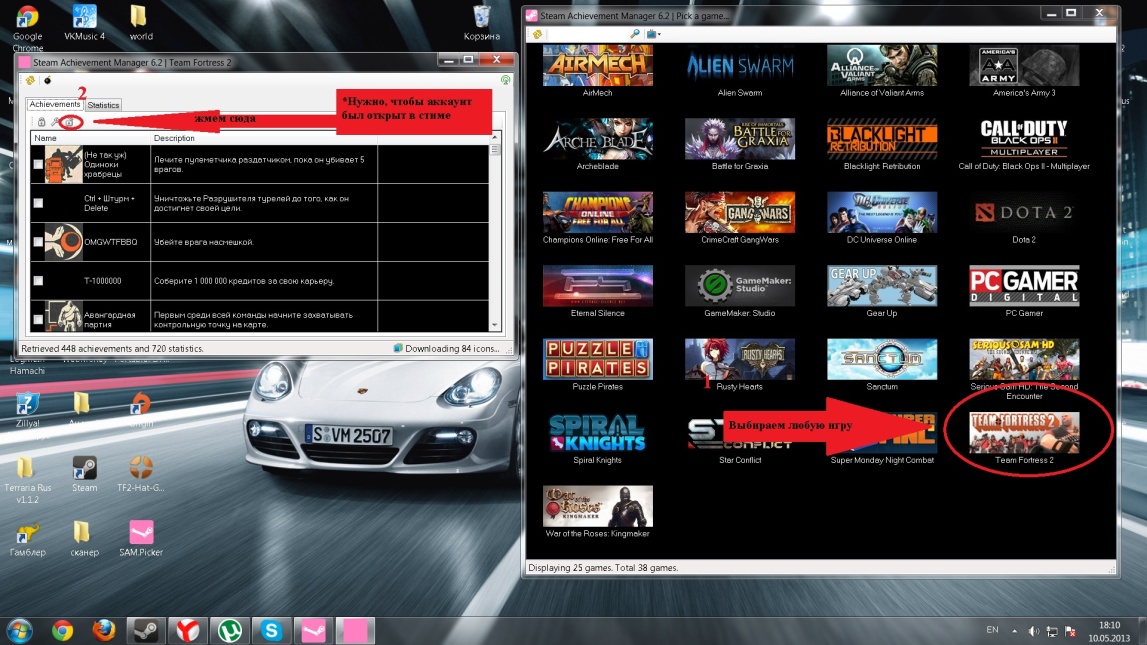Tick checkbox for Одиноки храбрецы achievement

[38, 165]
